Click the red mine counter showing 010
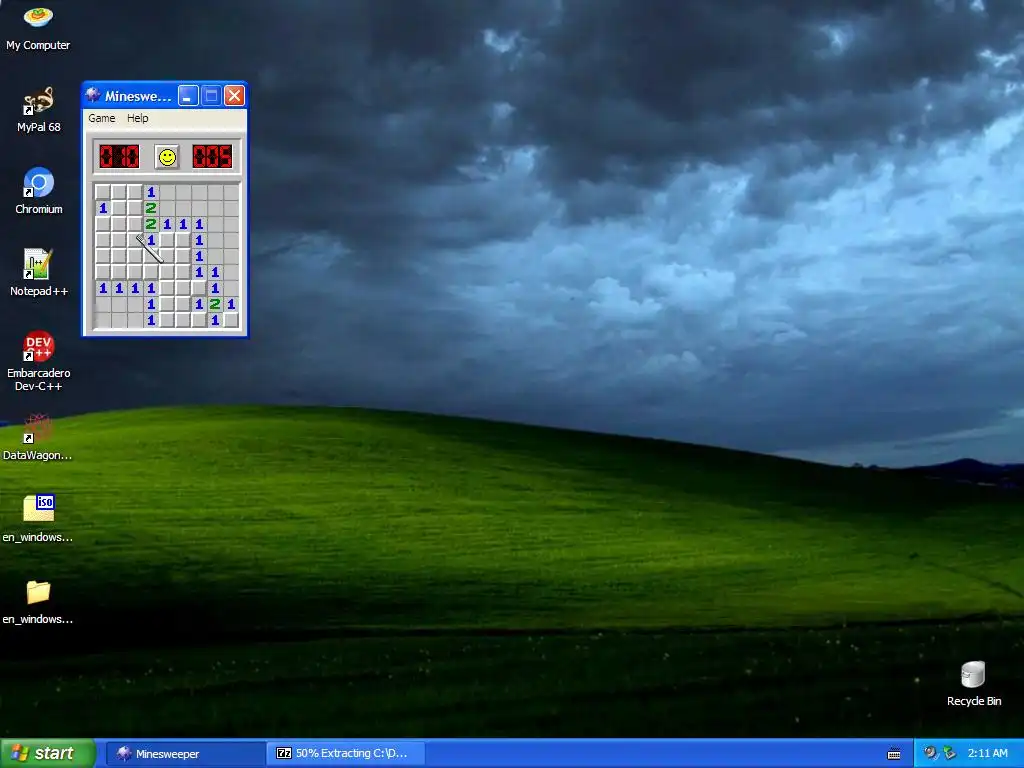 coord(119,157)
